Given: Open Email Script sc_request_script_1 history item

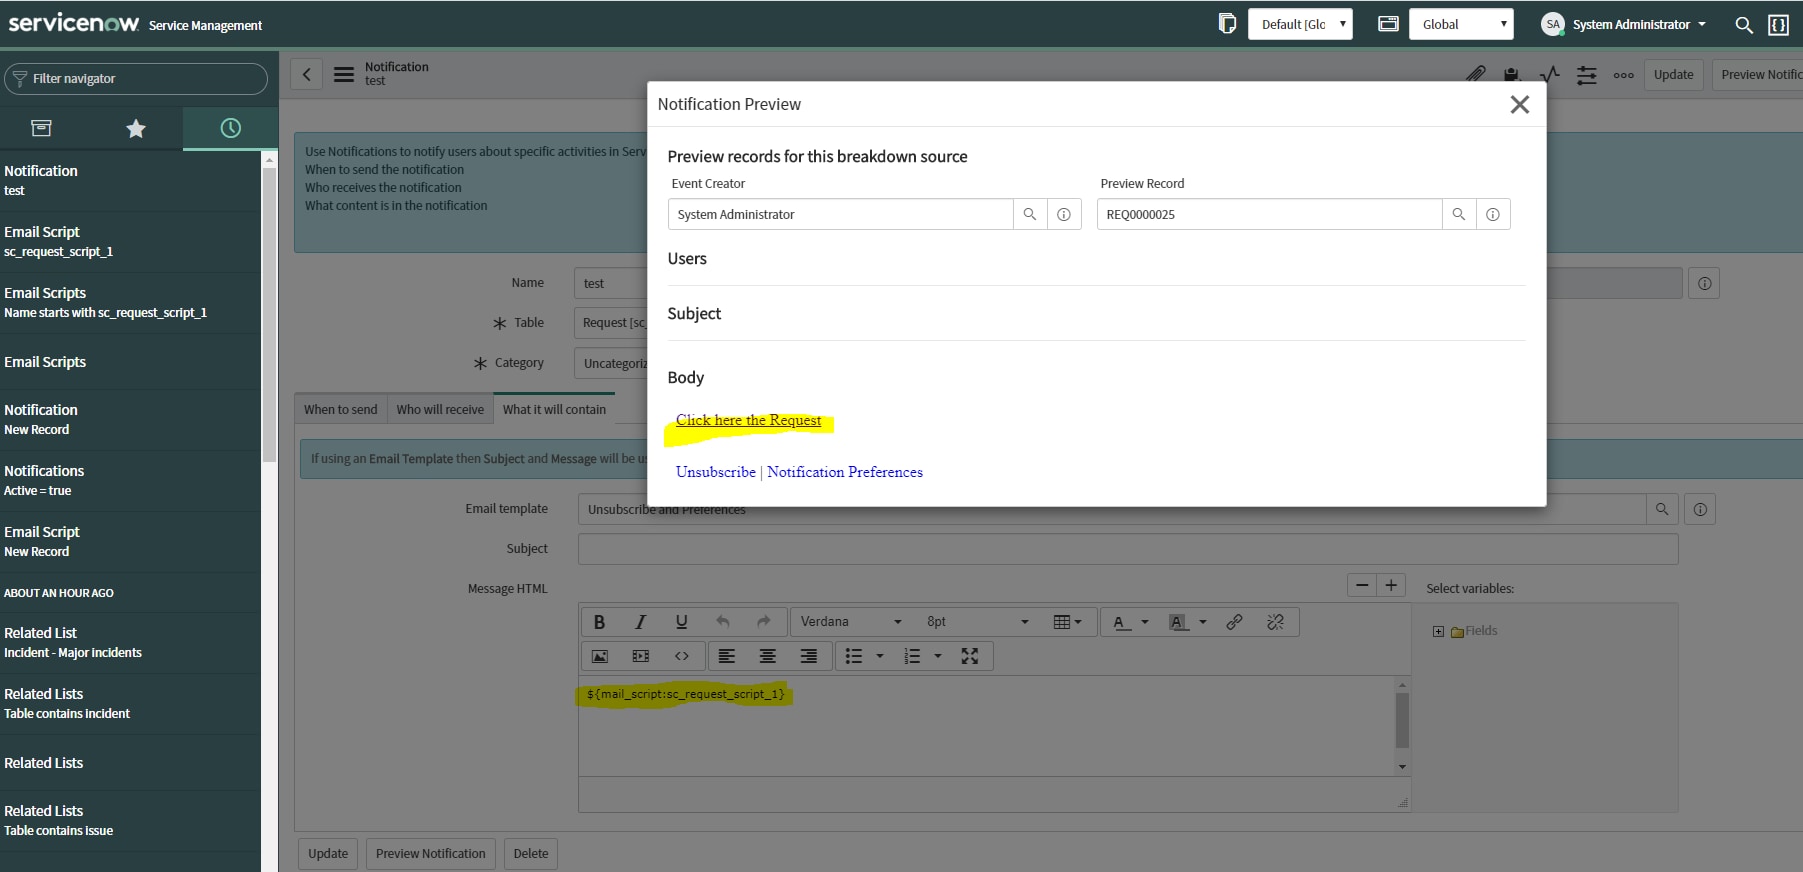Looking at the screenshot, I should pyautogui.click(x=130, y=241).
